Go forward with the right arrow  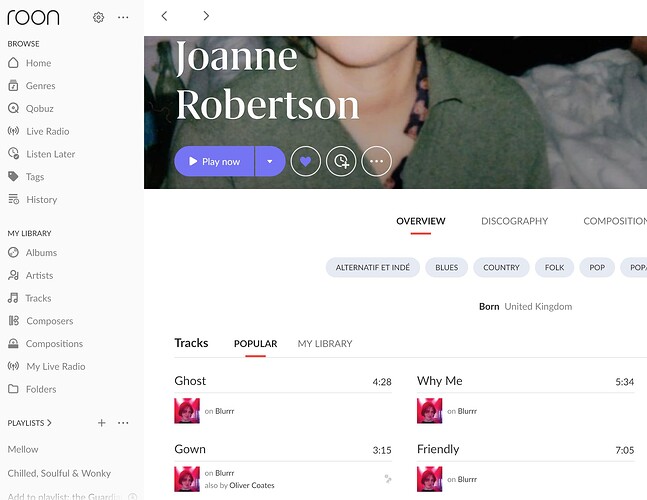point(206,16)
